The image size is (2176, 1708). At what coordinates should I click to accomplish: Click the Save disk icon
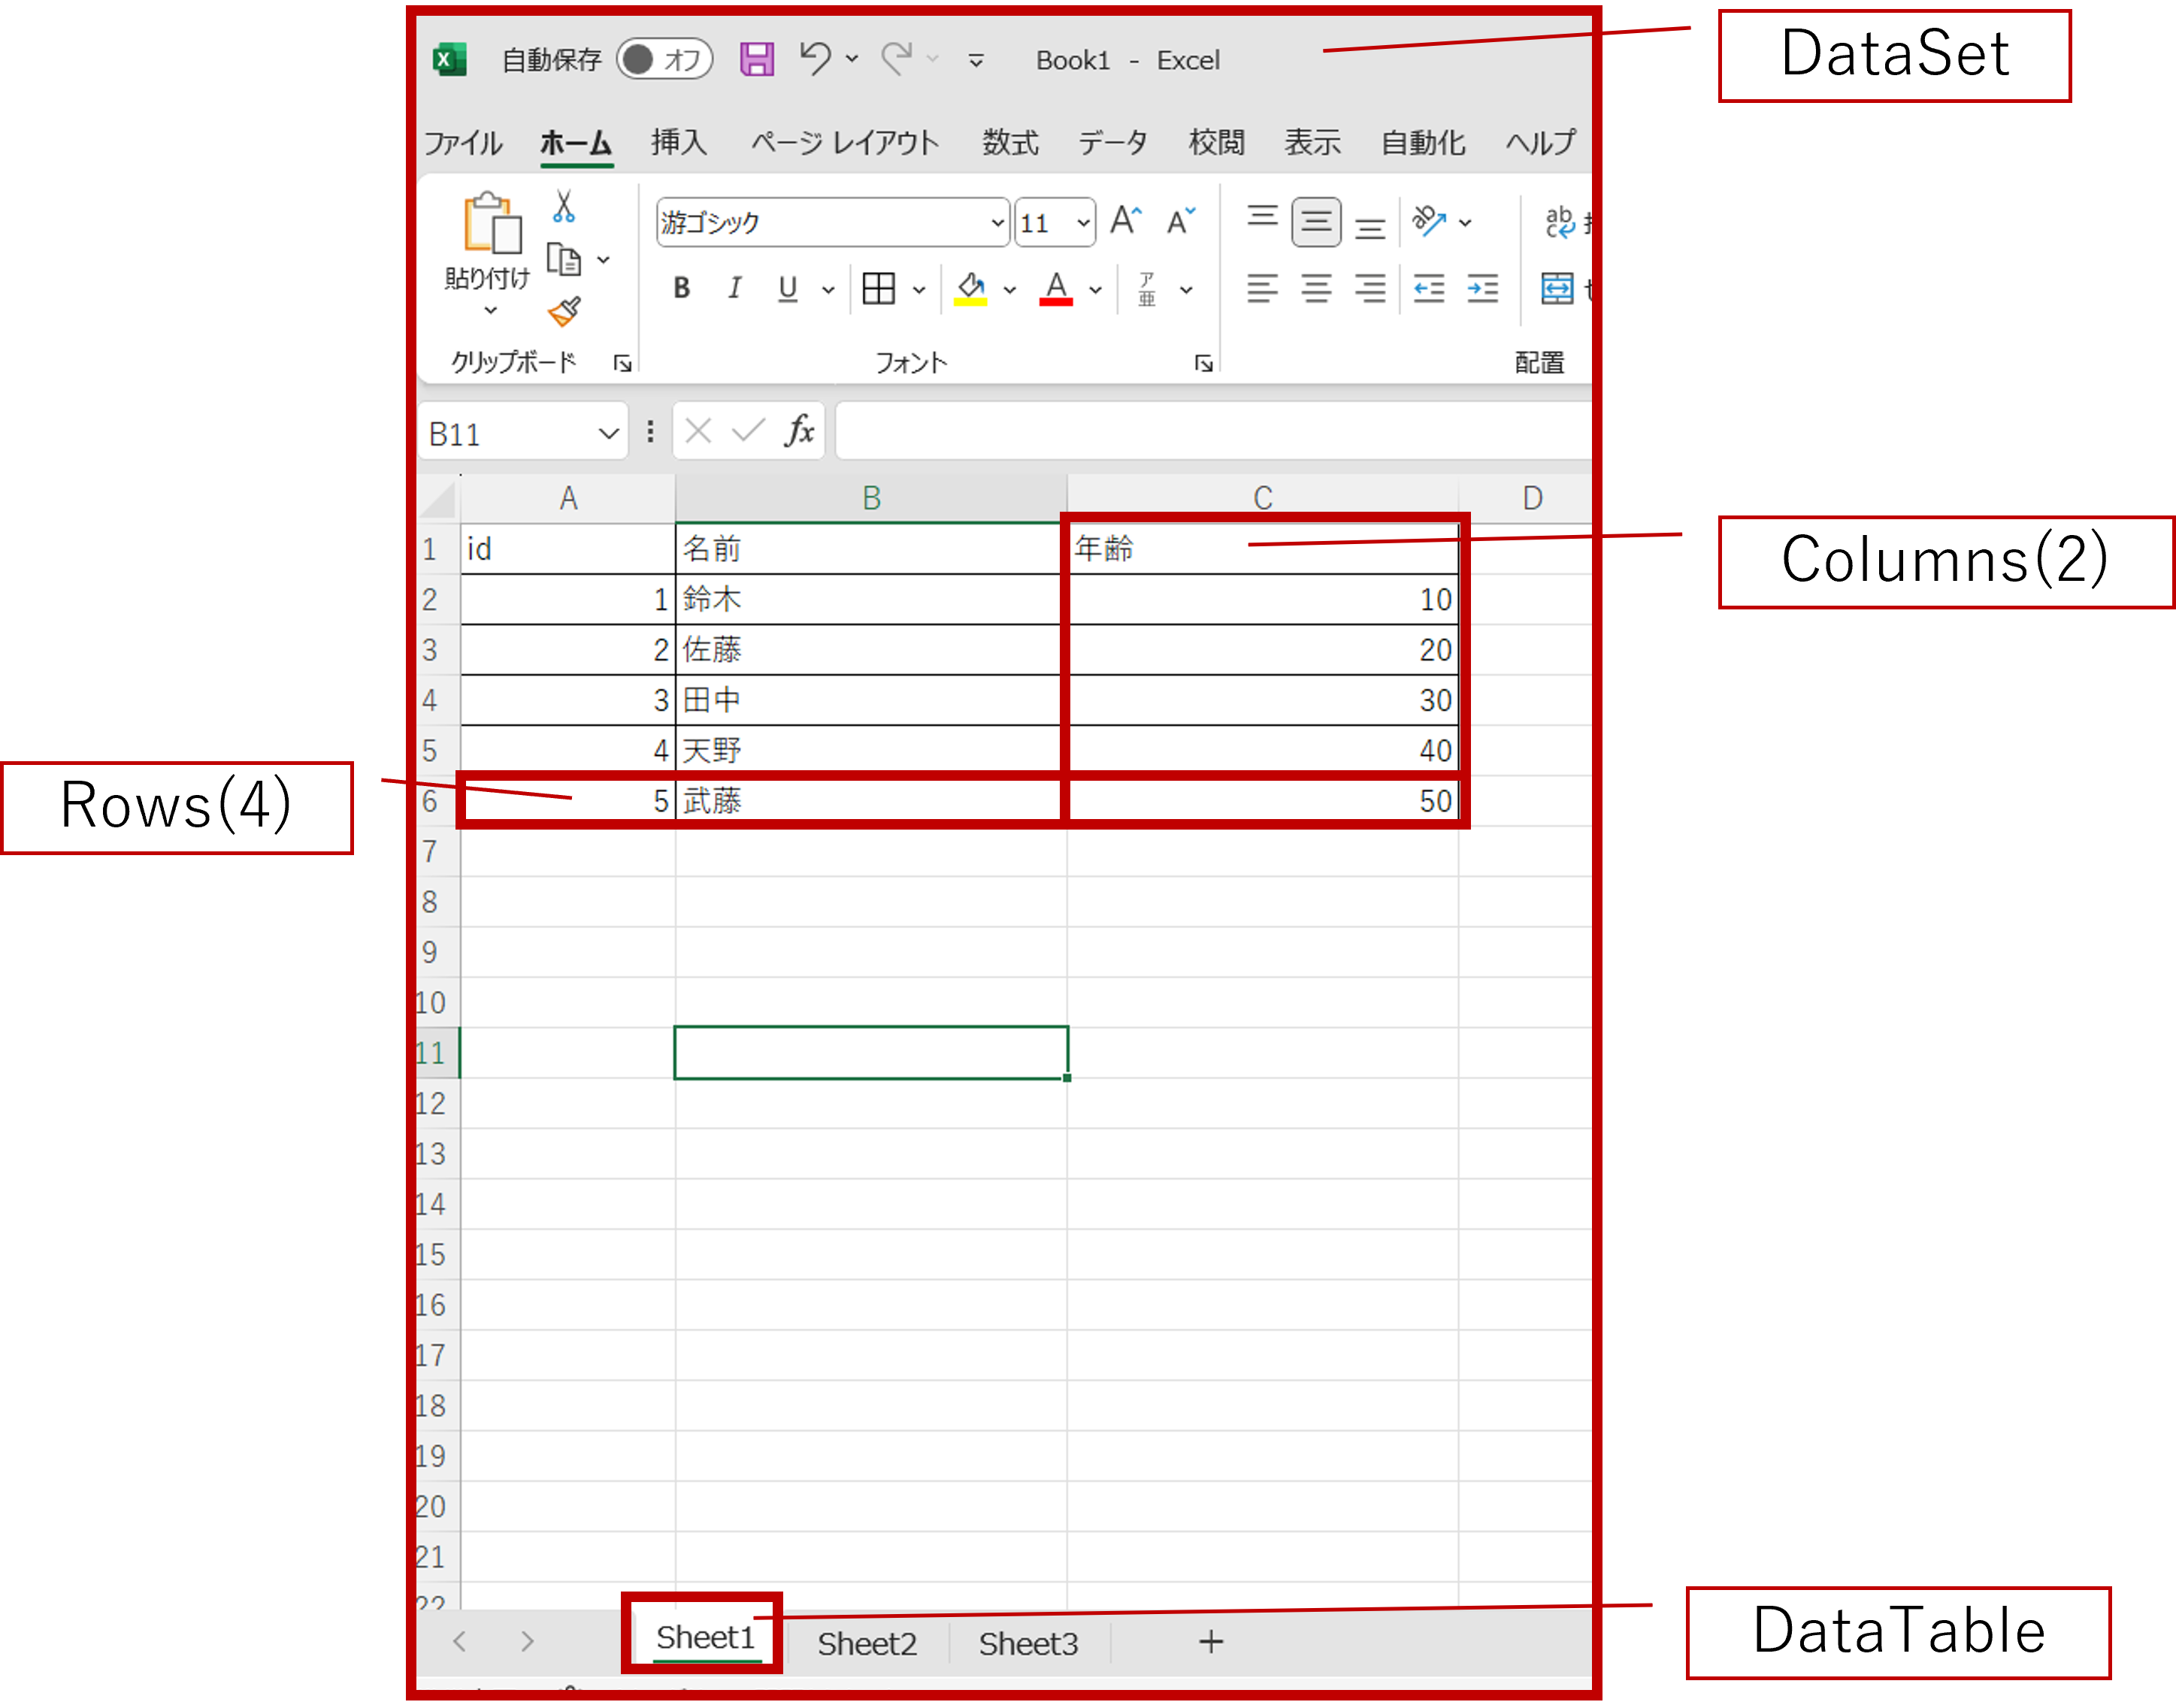(x=757, y=59)
